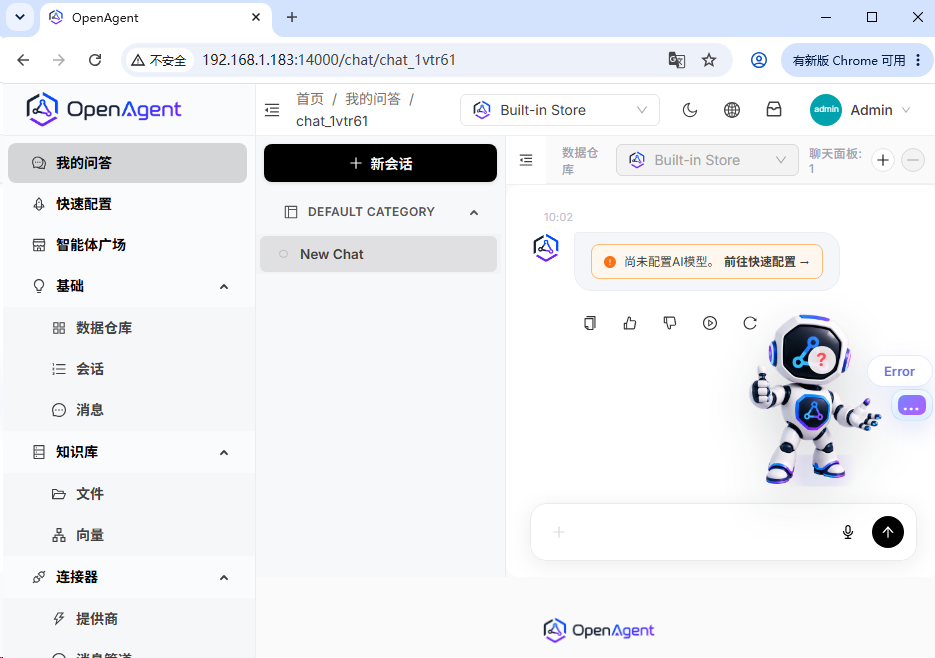
Task: Collapse the 知识库 sidebar section
Action: [224, 452]
